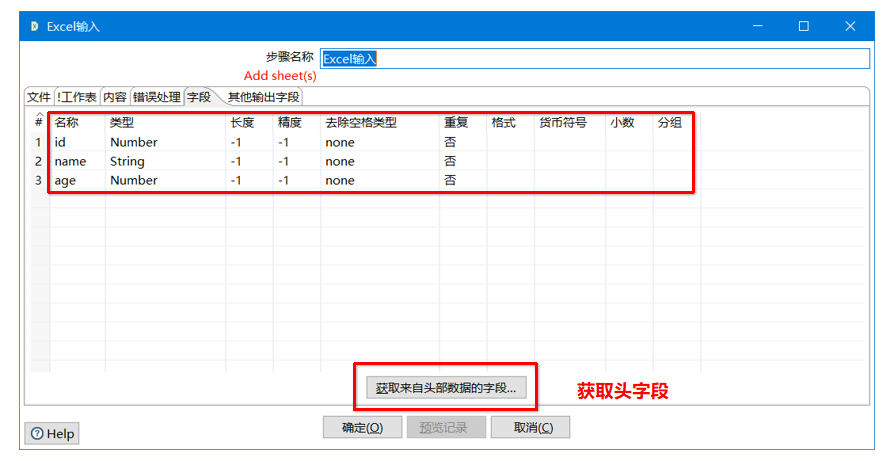Click the 长度 column header
885x461 pixels.
(249, 122)
